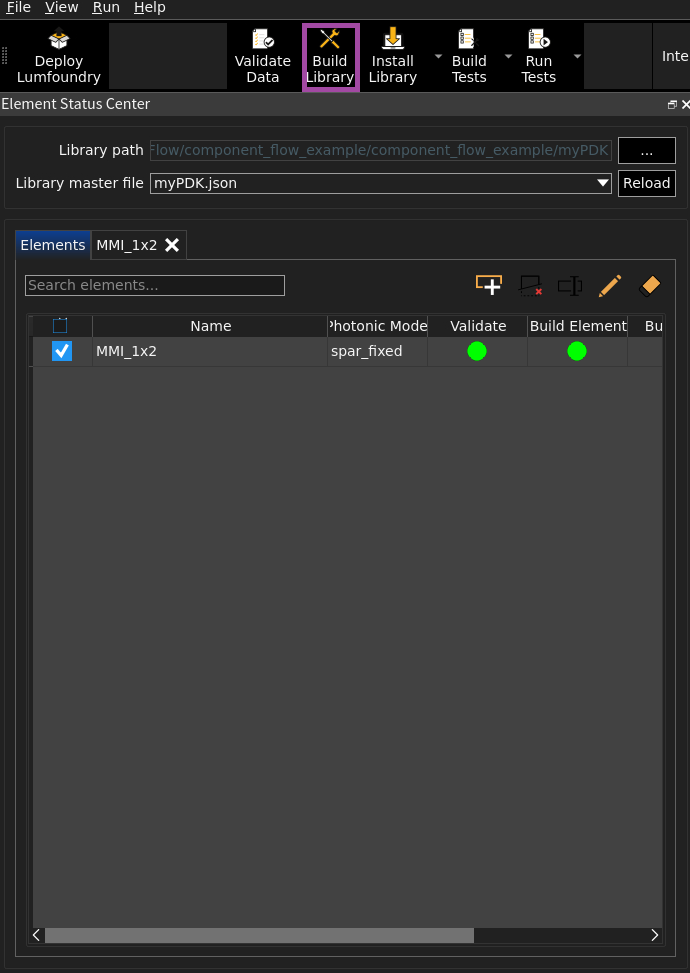Focus the Search elements field
The image size is (690, 973).
(x=155, y=285)
